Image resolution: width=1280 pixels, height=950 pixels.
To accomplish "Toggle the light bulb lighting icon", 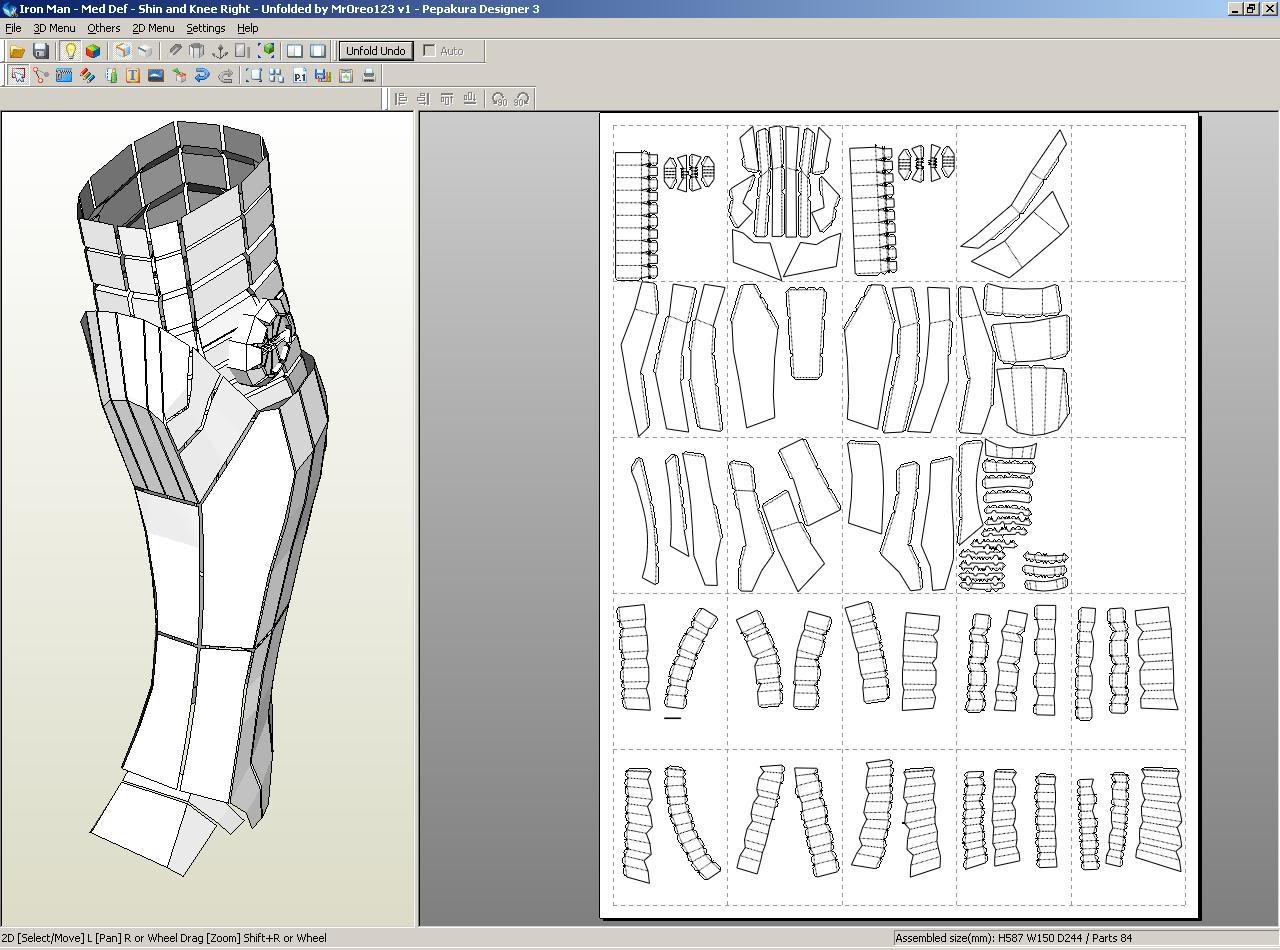I will [x=70, y=51].
